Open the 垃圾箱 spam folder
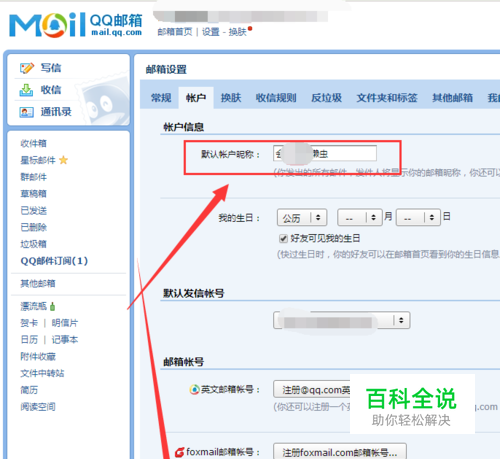Image resolution: width=500 pixels, height=459 pixels. (34, 244)
